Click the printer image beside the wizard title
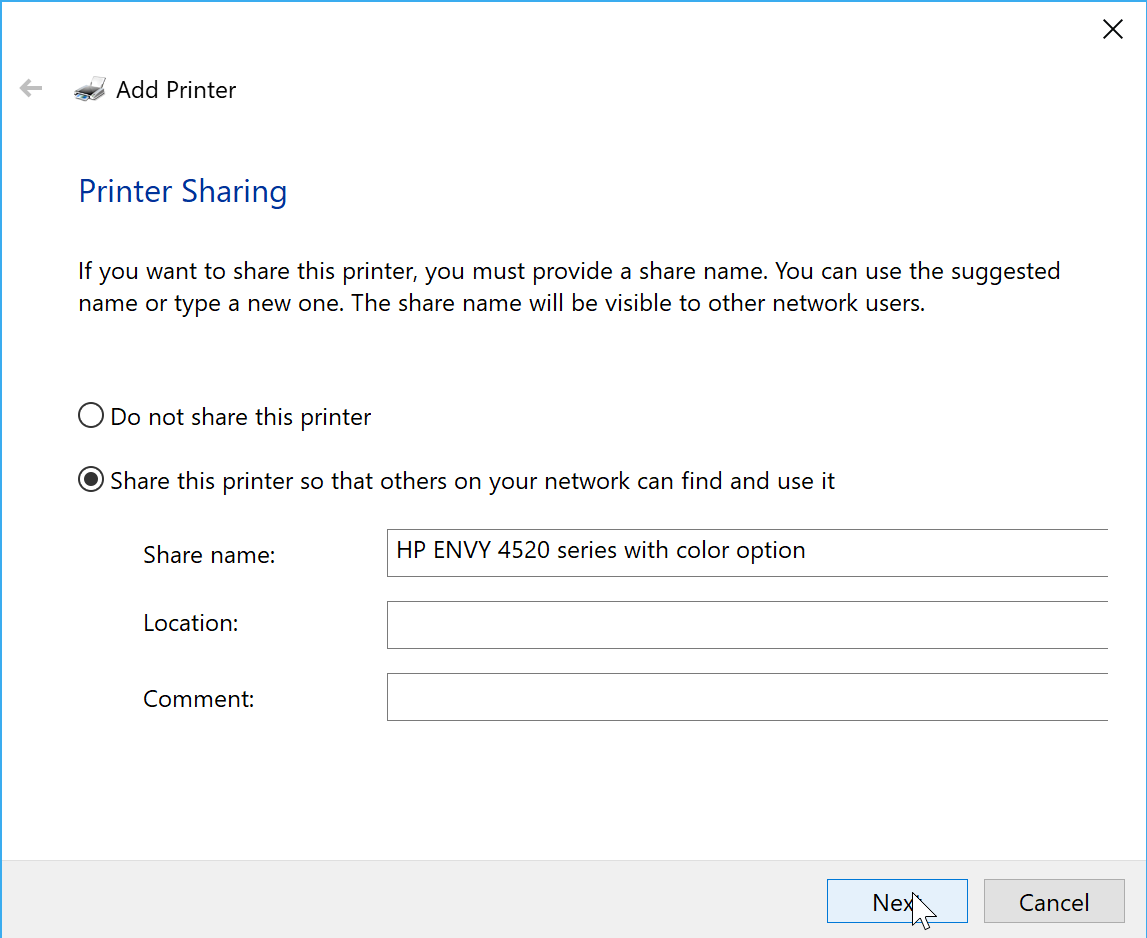Viewport: 1147px width, 938px height. [x=89, y=88]
